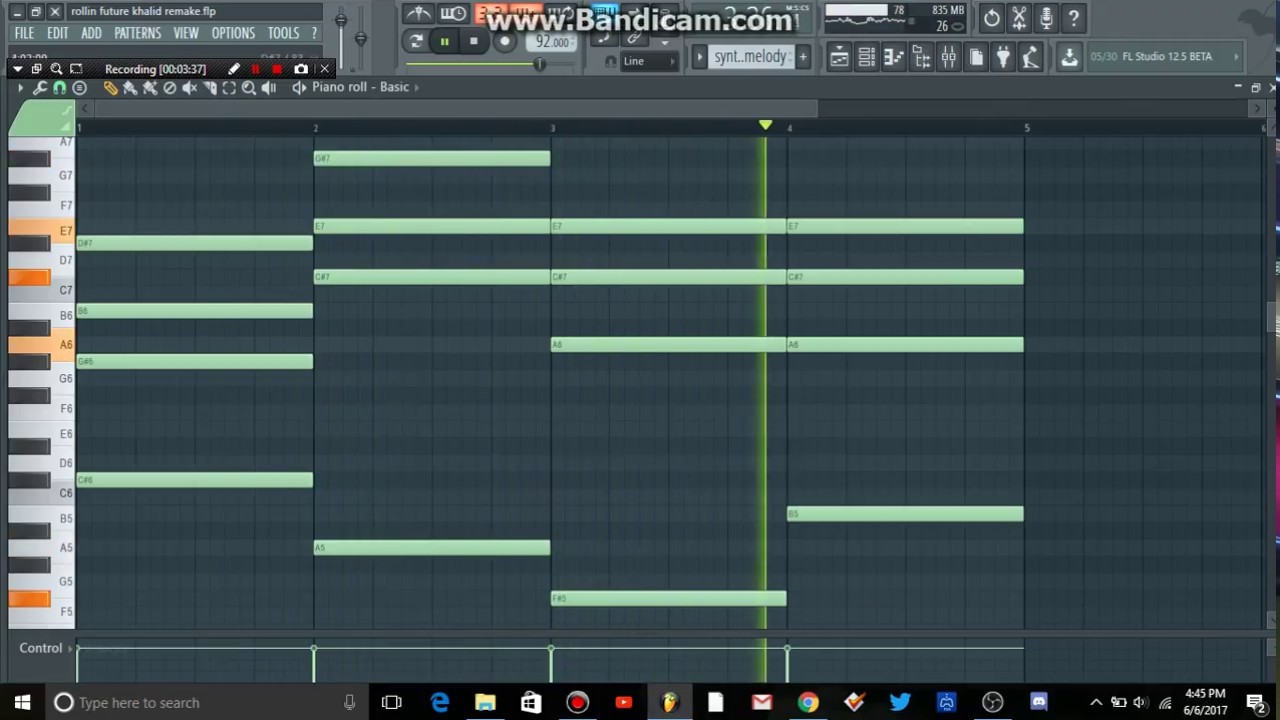This screenshot has width=1280, height=720.
Task: Pause FL Studio playback
Action: point(444,41)
